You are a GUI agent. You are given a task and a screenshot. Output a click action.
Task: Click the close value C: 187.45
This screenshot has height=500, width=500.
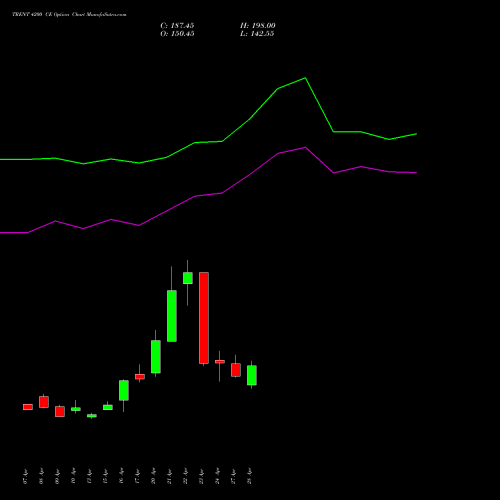177,26
